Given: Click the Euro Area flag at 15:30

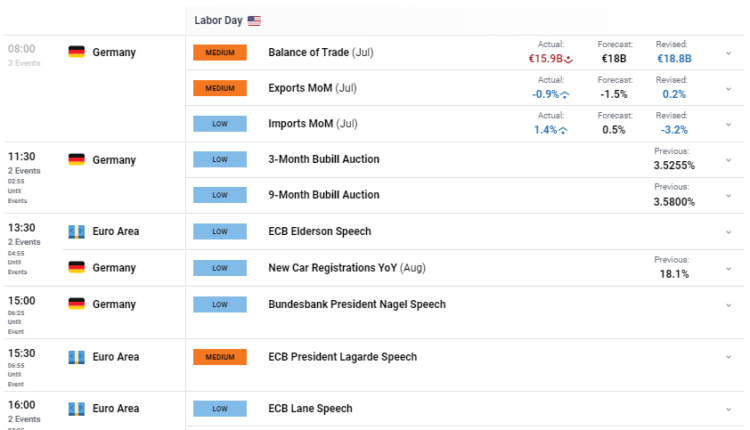Looking at the screenshot, I should 76,357.
